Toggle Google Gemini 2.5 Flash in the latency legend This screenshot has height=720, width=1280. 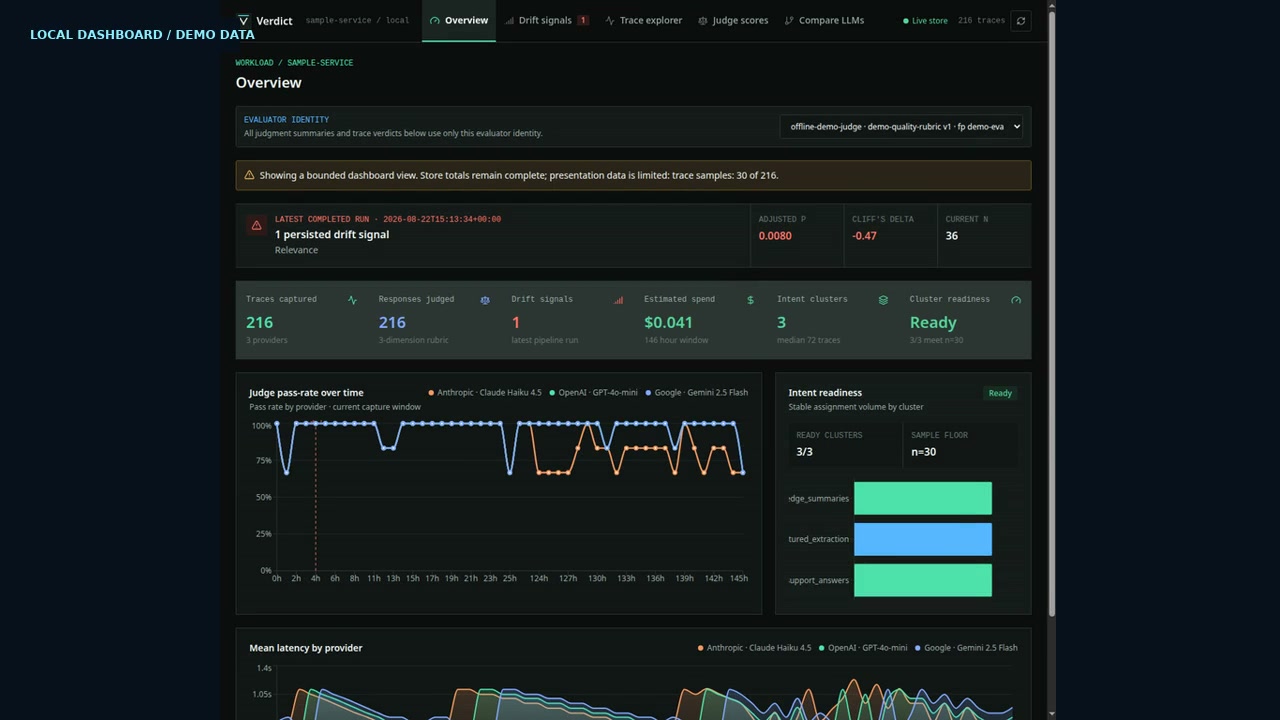965,648
